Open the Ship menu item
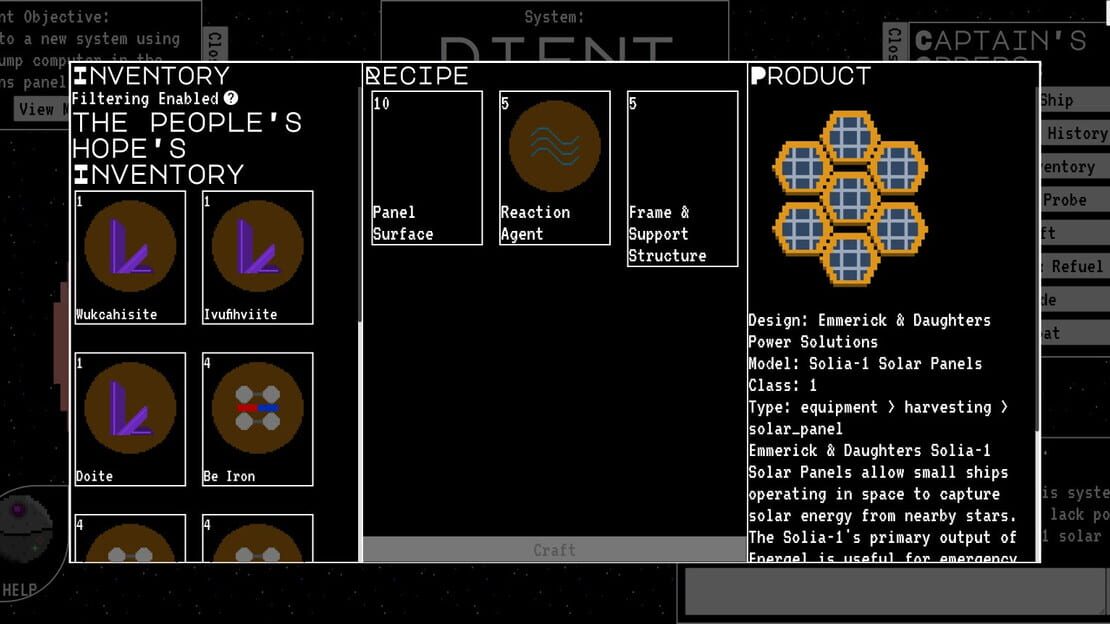 click(x=1075, y=100)
